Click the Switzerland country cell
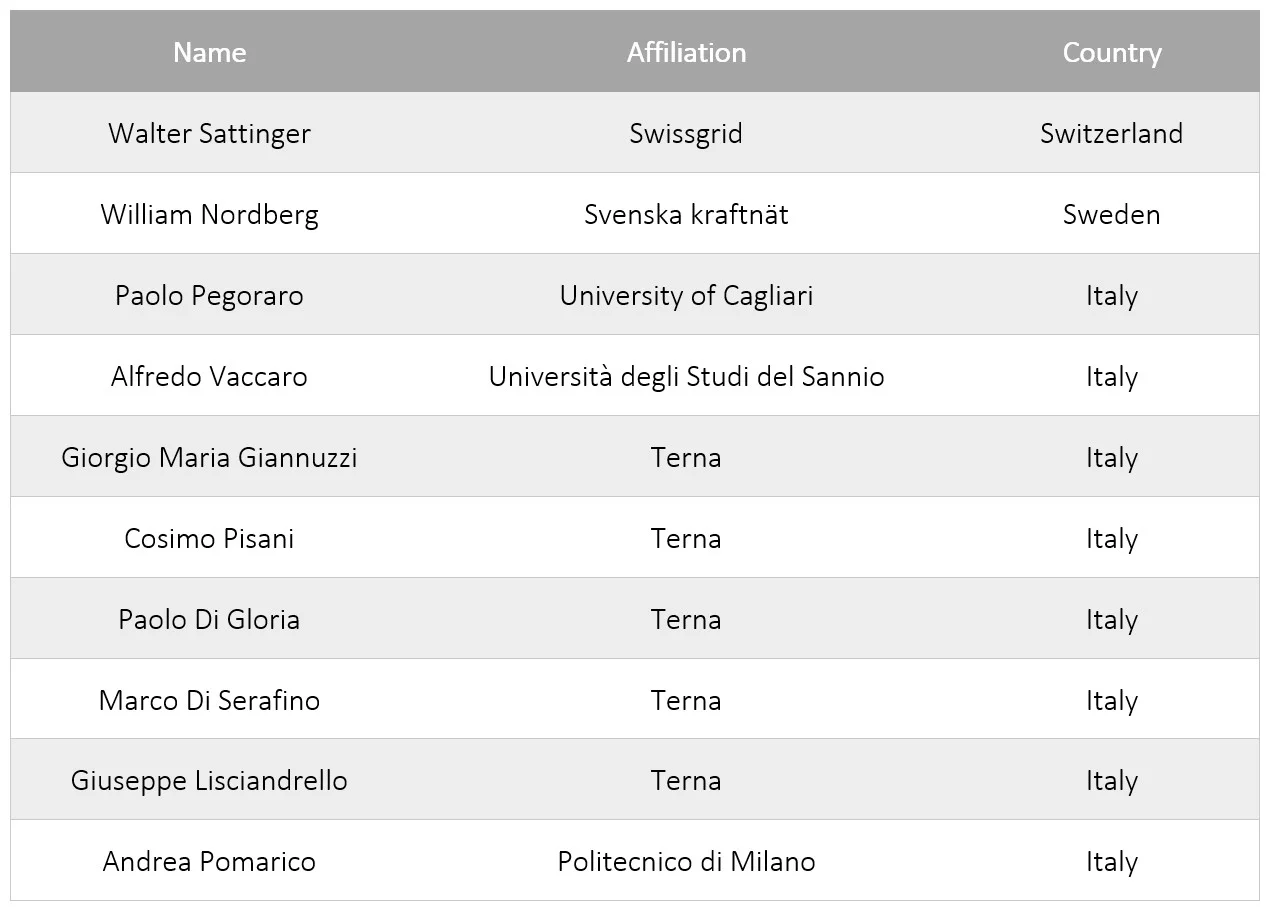 click(x=1111, y=133)
